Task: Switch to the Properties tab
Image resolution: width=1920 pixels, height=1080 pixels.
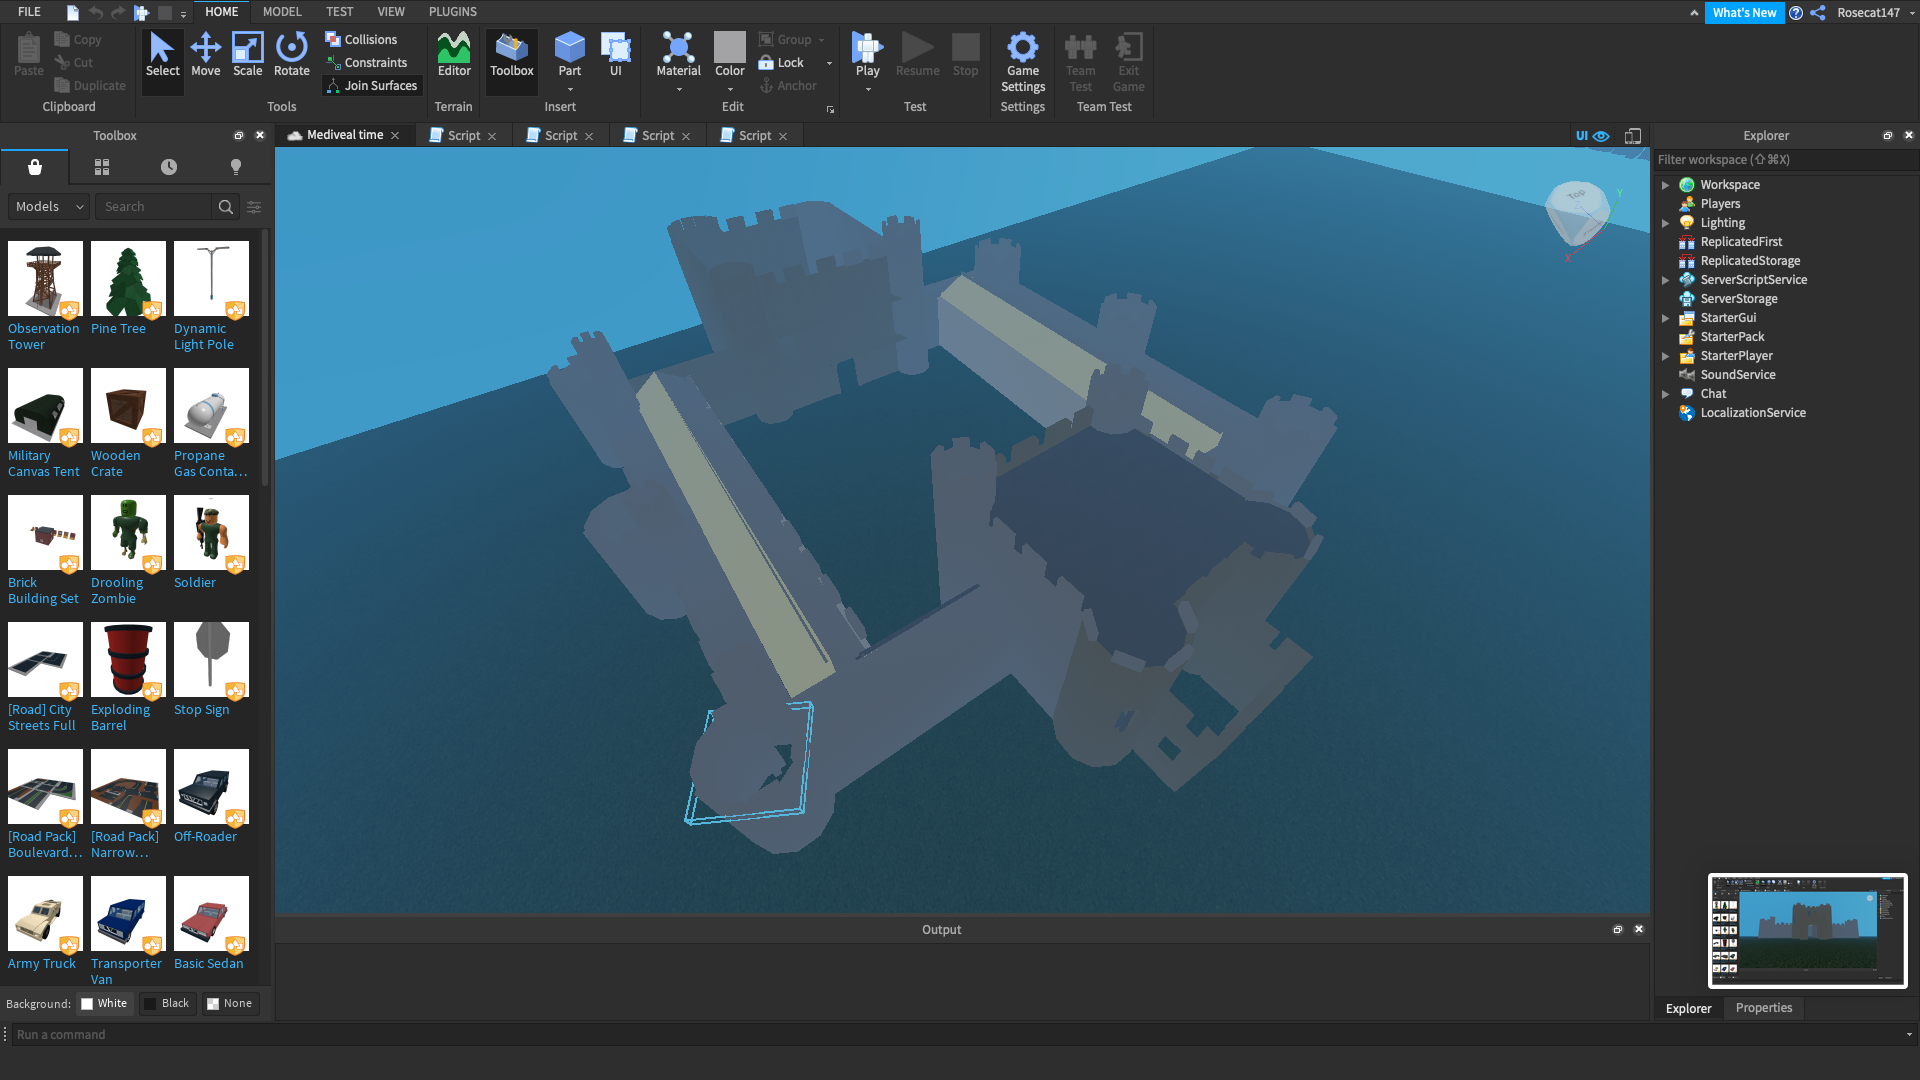Action: click(x=1763, y=1008)
